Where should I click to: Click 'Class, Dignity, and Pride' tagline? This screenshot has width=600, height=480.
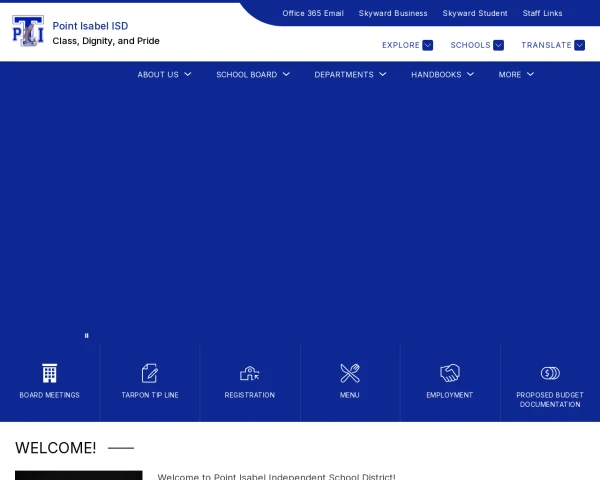point(106,41)
